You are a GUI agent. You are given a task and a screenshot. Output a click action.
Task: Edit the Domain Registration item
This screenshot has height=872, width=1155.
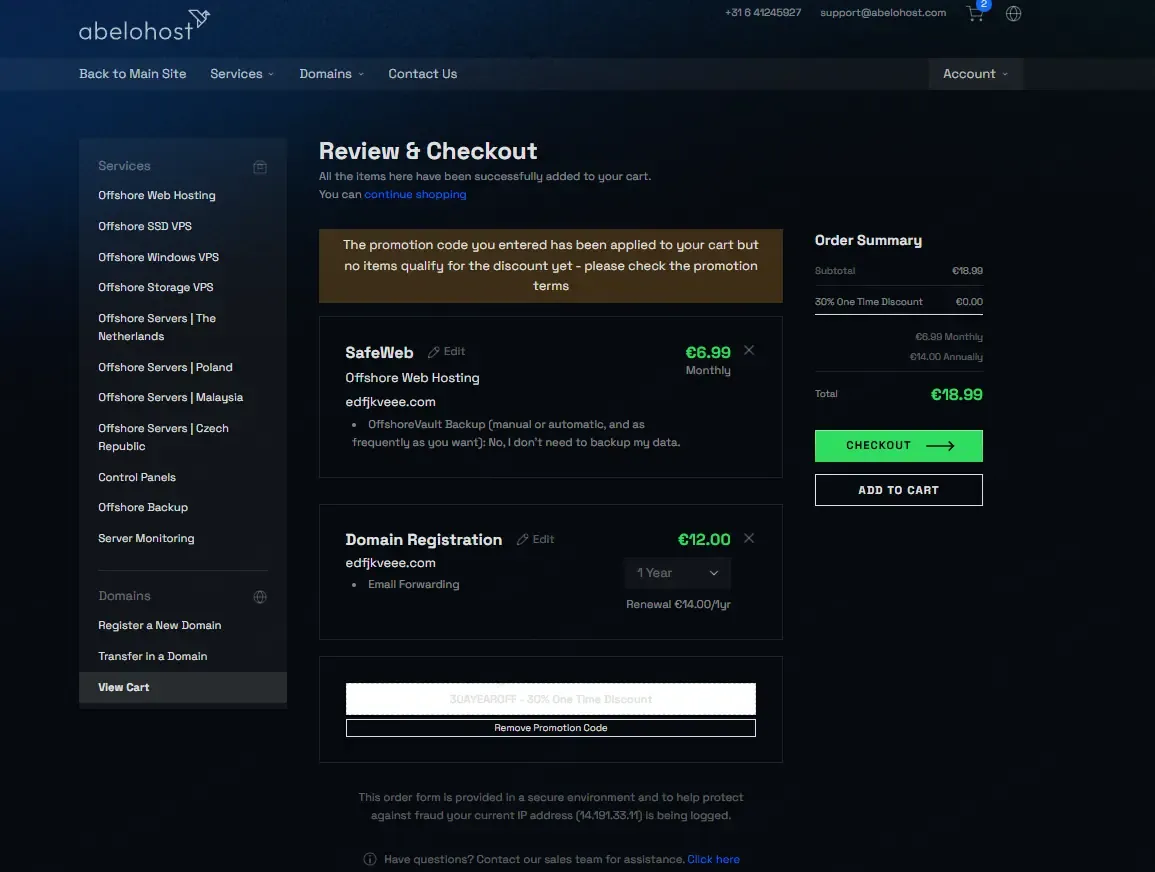[536, 539]
